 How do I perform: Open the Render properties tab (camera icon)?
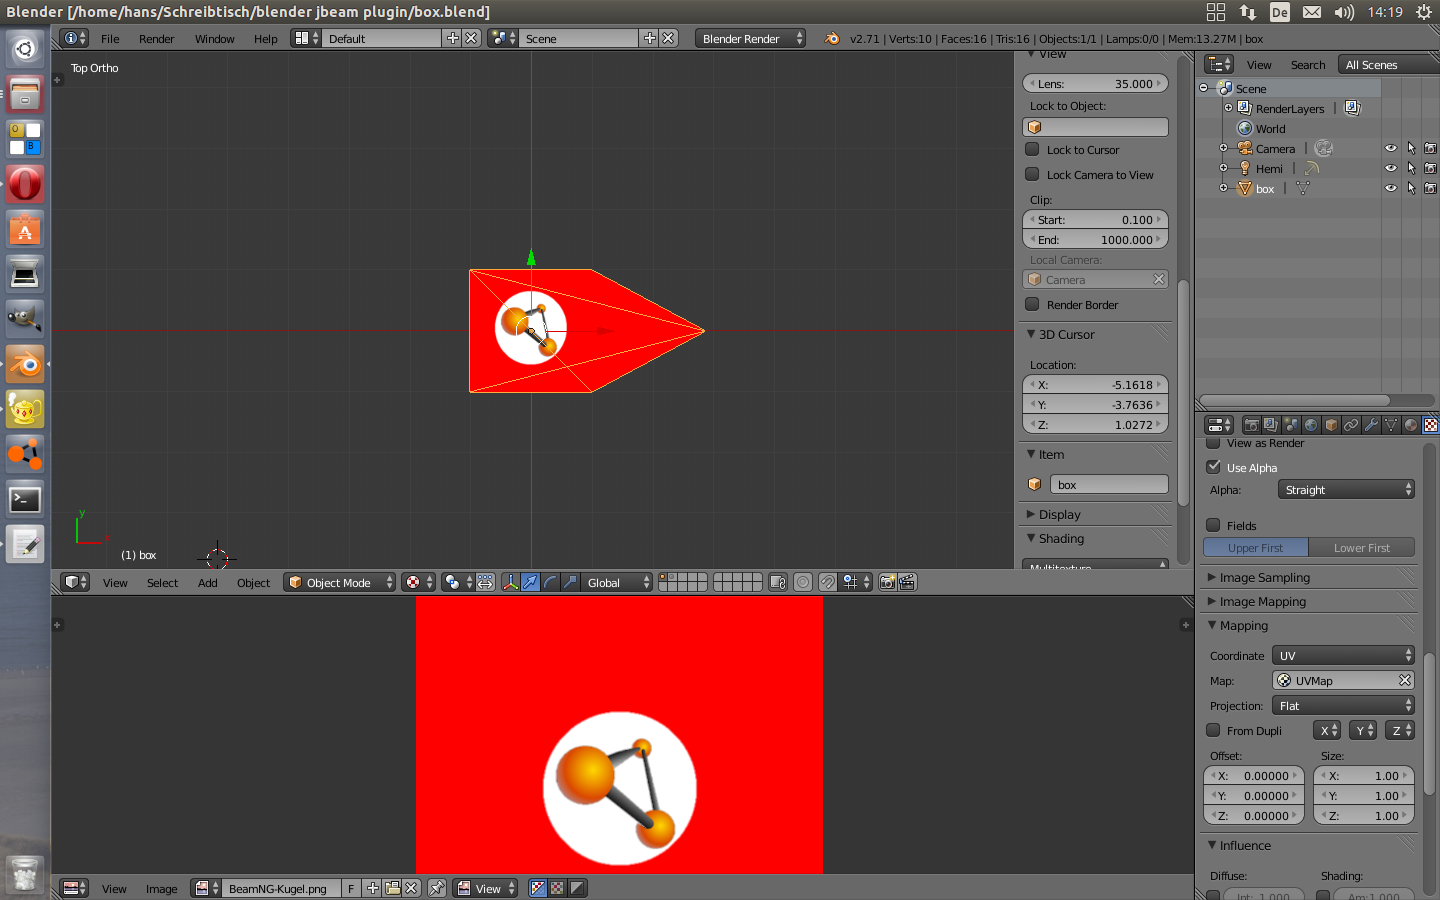pos(1251,425)
